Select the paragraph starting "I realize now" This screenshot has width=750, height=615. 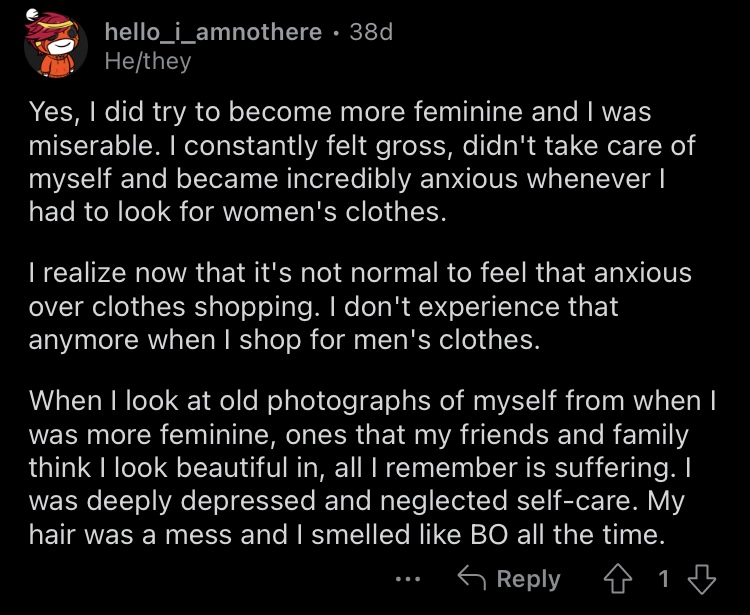coord(360,306)
